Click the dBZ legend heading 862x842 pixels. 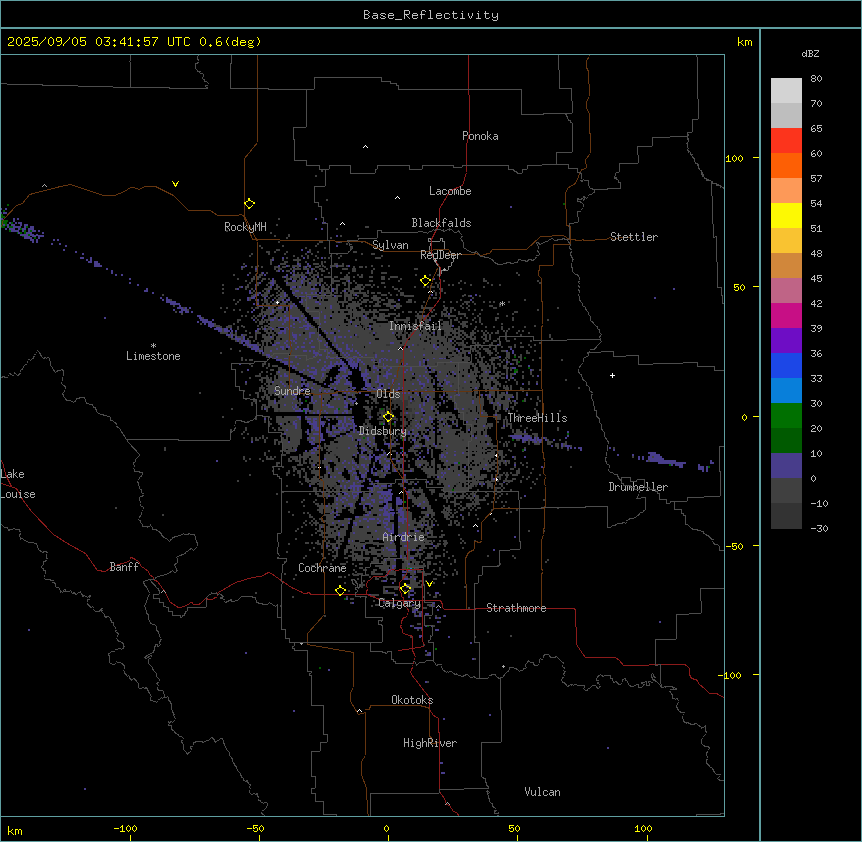click(x=810, y=53)
